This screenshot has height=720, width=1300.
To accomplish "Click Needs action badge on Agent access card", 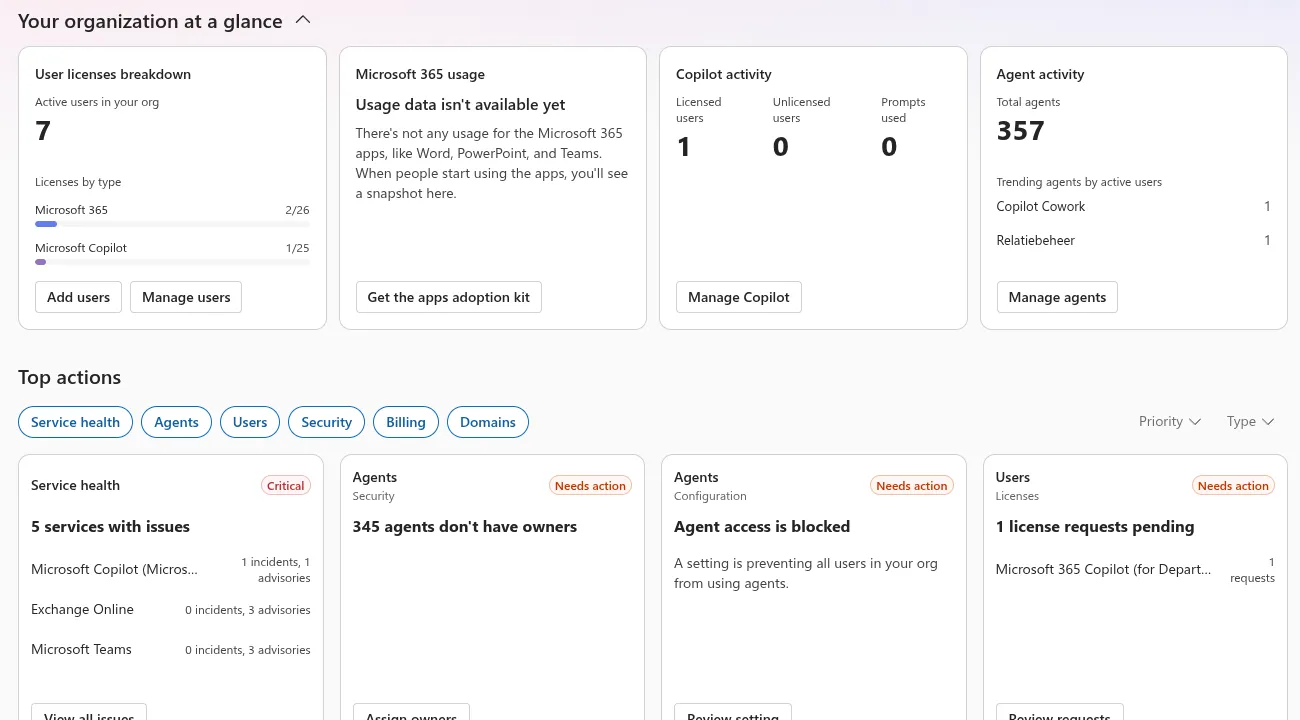I will (912, 486).
